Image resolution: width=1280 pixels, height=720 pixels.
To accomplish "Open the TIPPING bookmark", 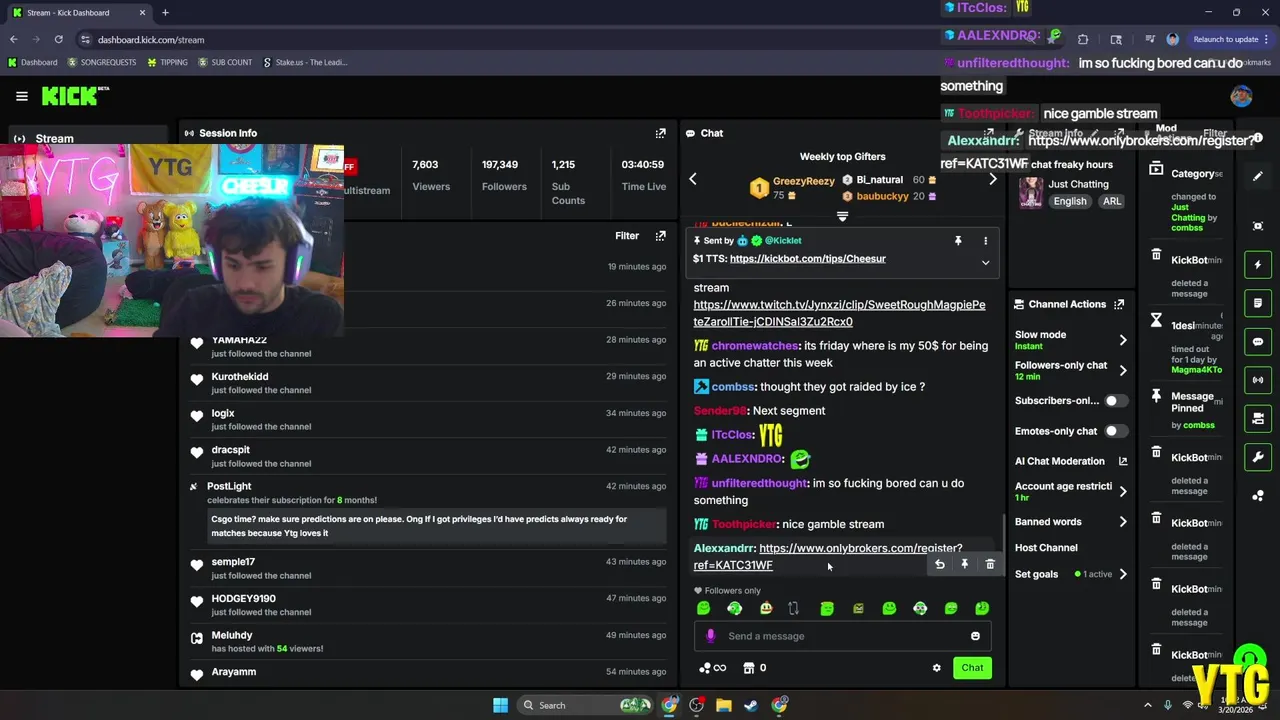I will (x=167, y=62).
